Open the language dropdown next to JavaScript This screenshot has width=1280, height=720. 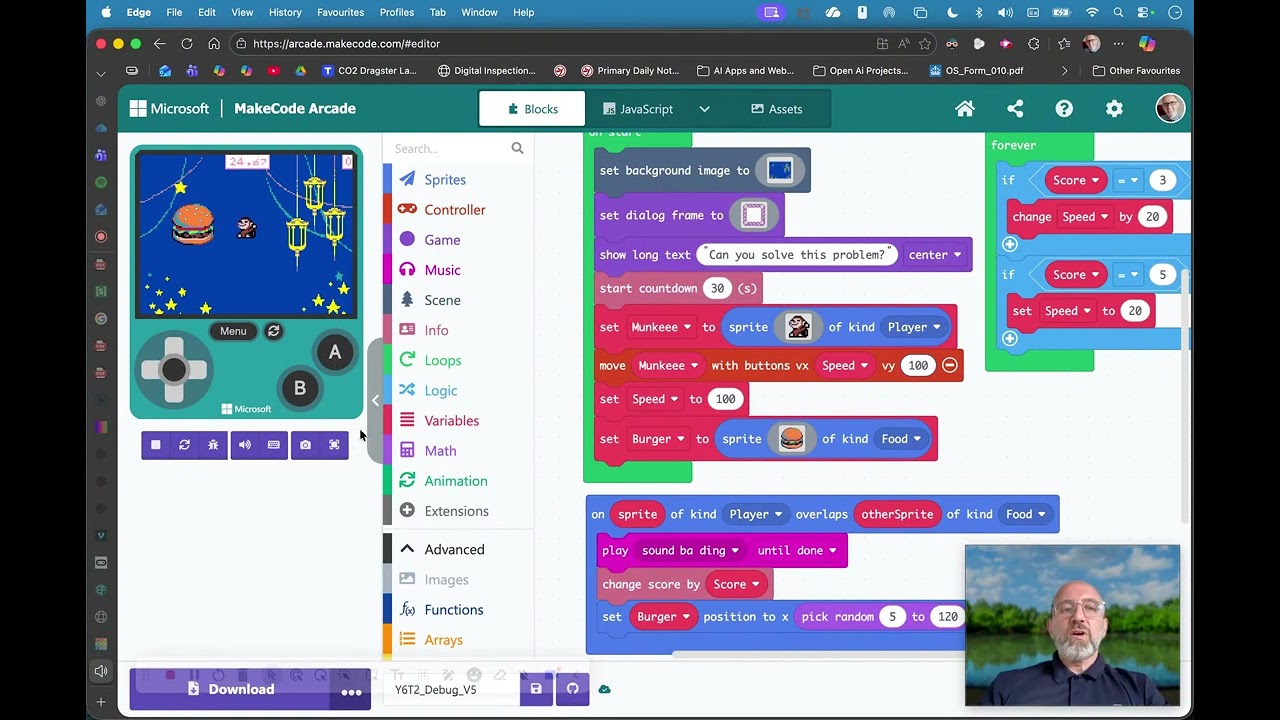point(704,109)
